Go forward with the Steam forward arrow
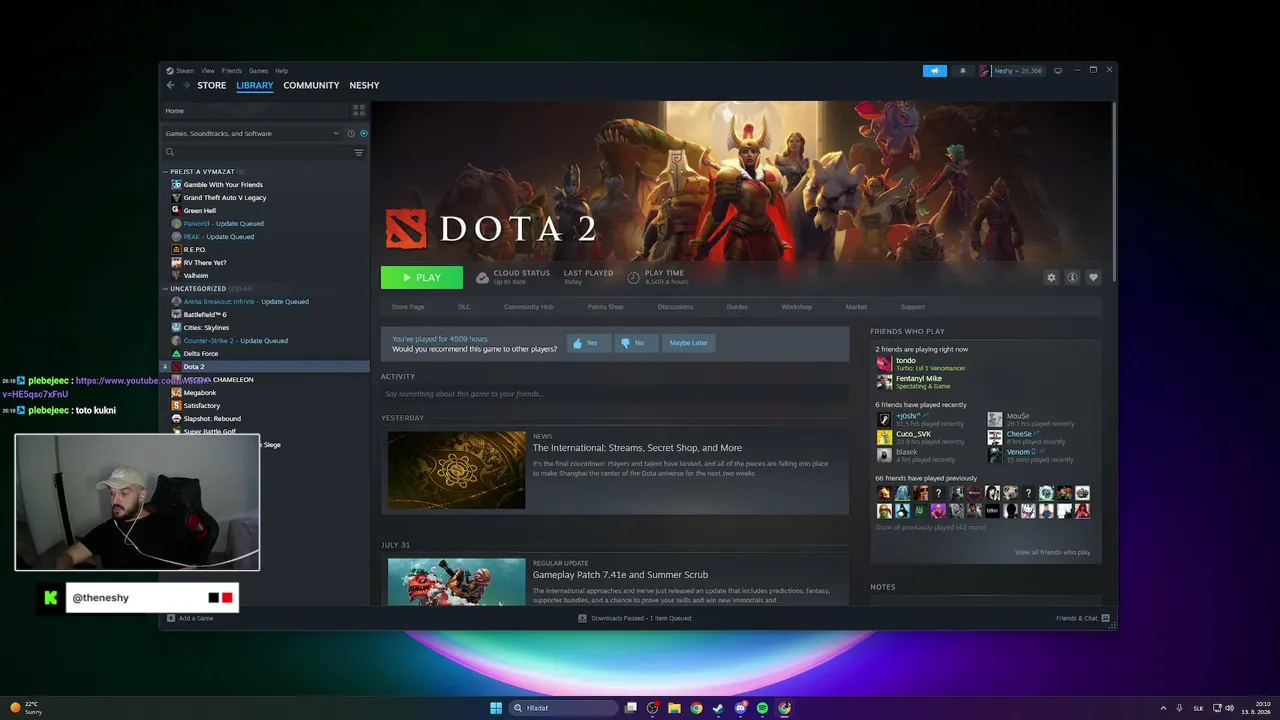This screenshot has height=720, width=1280. click(186, 85)
